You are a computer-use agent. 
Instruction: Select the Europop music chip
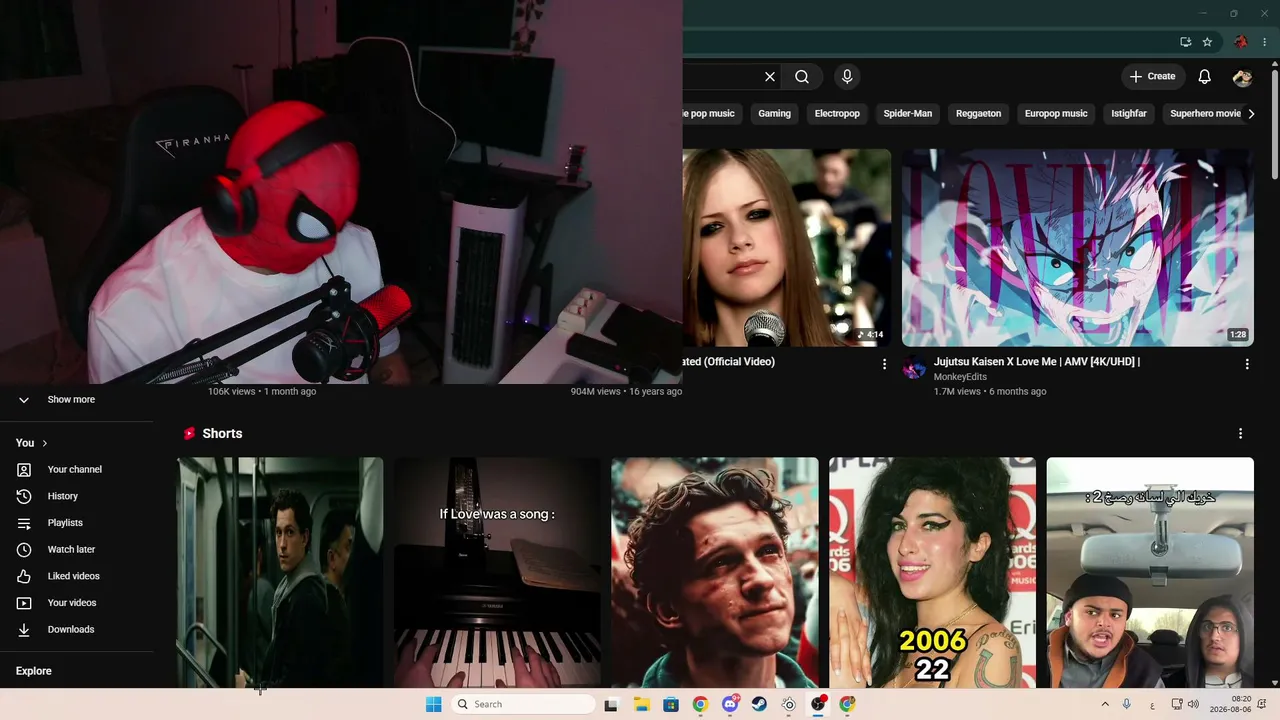point(1056,114)
